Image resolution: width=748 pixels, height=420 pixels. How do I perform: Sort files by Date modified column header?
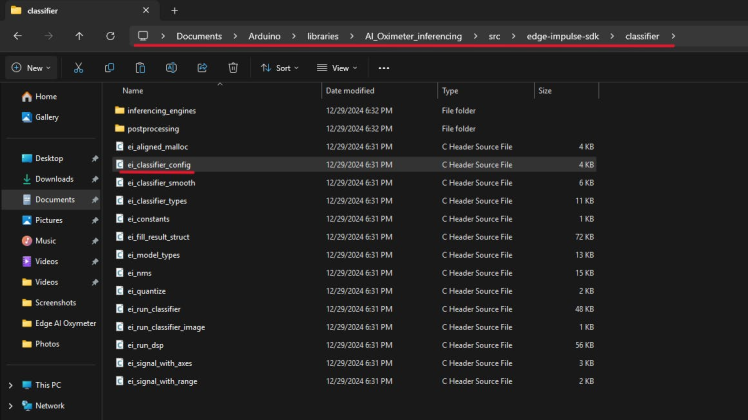[349, 91]
